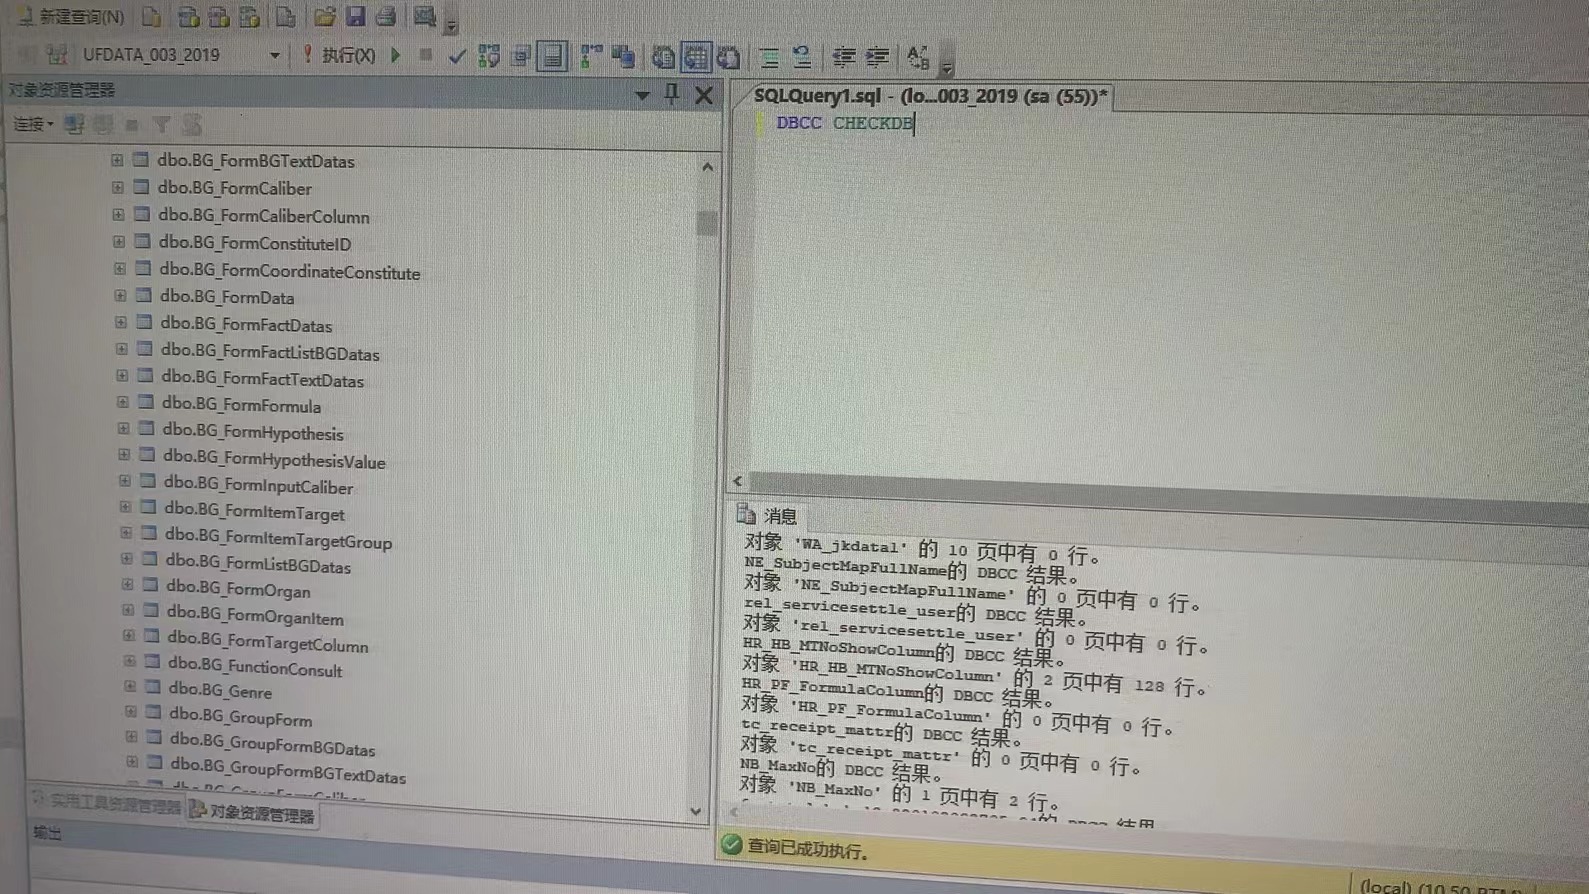Click the Save file disk icon
The width and height of the screenshot is (1589, 894).
(355, 17)
